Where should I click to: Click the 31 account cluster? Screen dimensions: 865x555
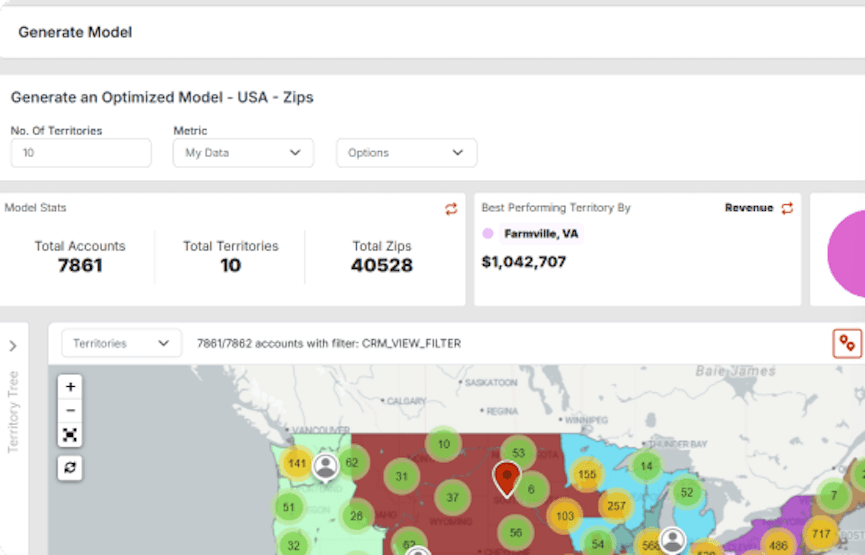pyautogui.click(x=401, y=476)
